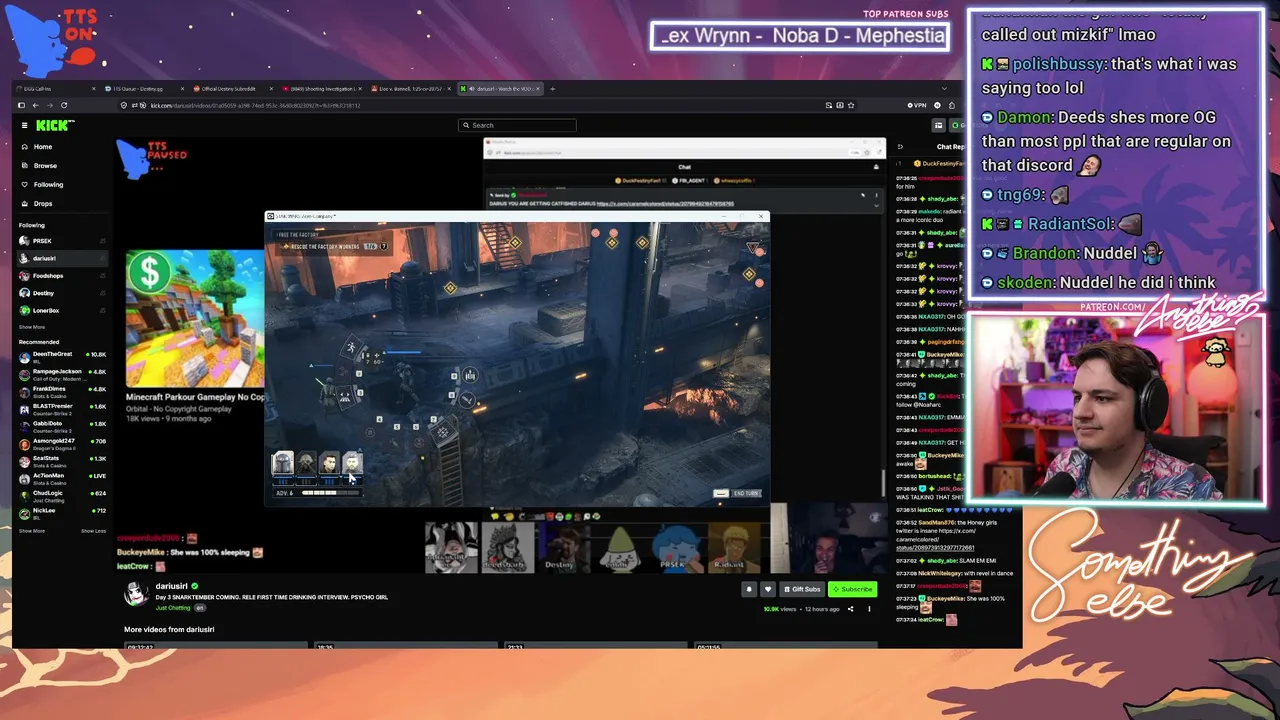Viewport: 1280px width, 720px height.
Task: Switch to the Official Destiny Subreddit tab
Action: pyautogui.click(x=231, y=89)
